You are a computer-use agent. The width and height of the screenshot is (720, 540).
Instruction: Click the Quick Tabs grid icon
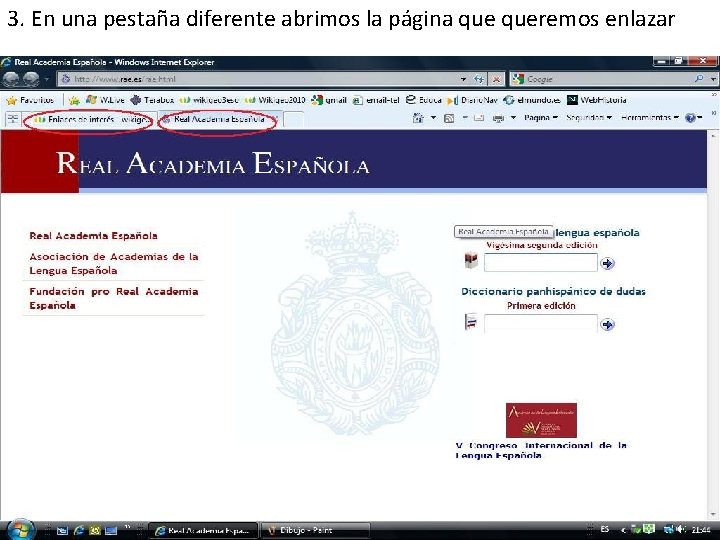coord(12,119)
